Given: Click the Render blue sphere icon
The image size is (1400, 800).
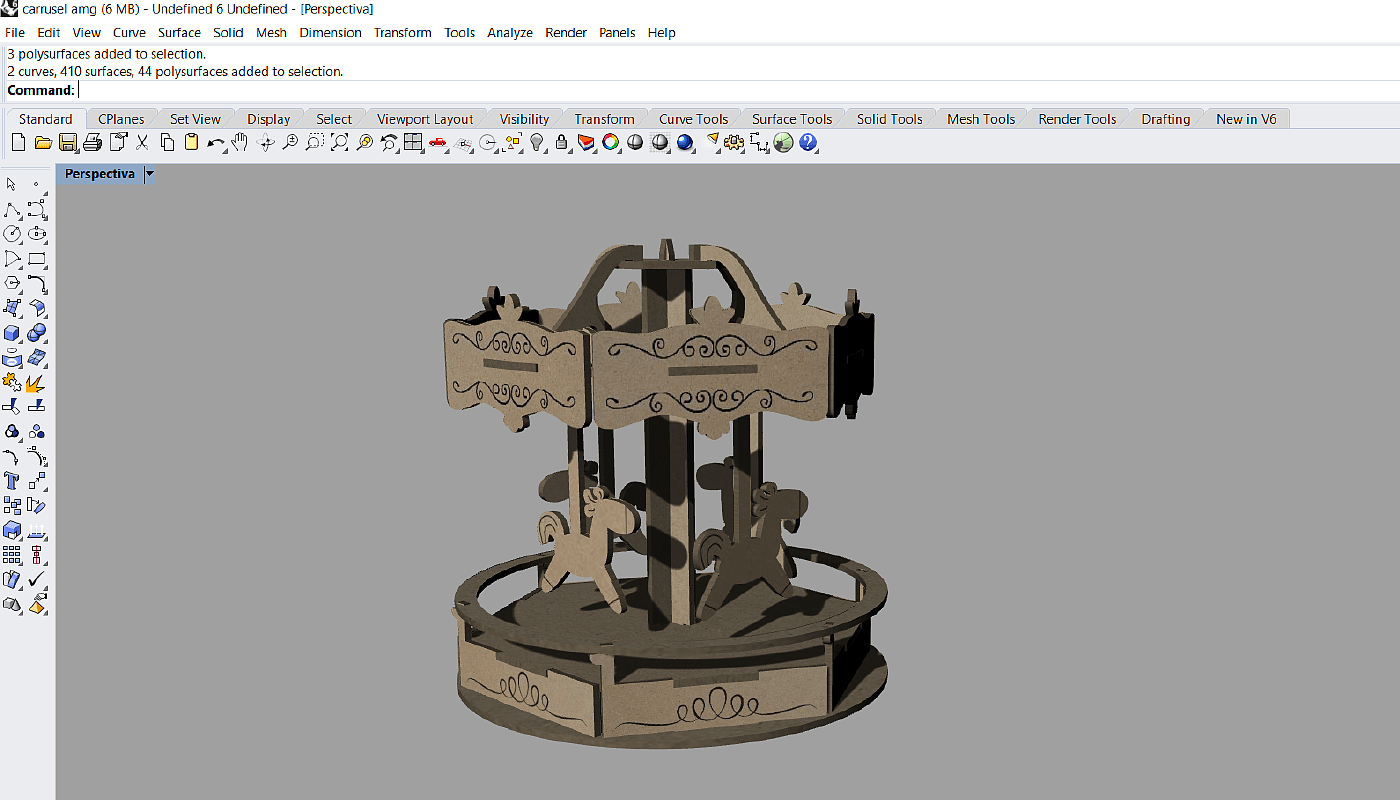Looking at the screenshot, I should coord(685,143).
